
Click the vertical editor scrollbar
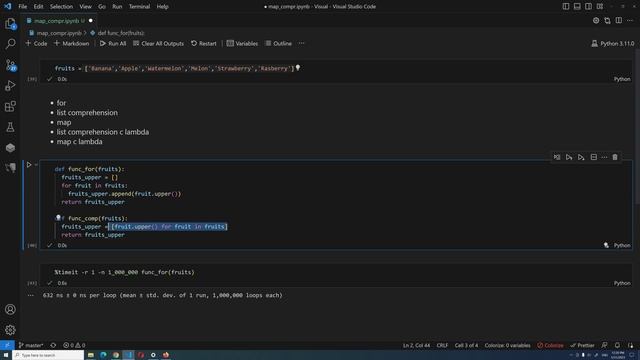pyautogui.click(x=637, y=127)
